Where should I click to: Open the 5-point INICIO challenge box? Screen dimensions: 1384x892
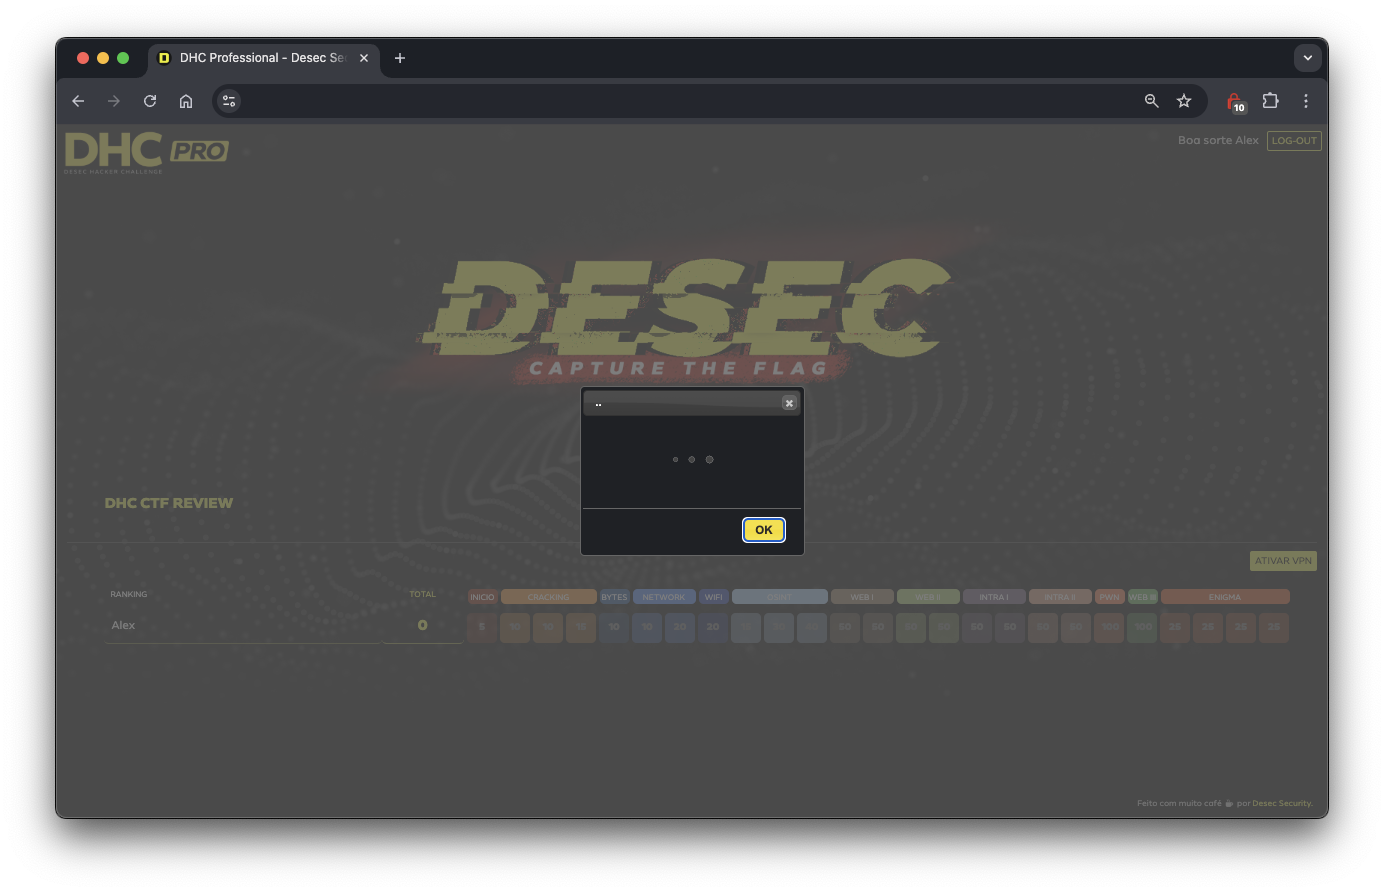[x=482, y=627]
